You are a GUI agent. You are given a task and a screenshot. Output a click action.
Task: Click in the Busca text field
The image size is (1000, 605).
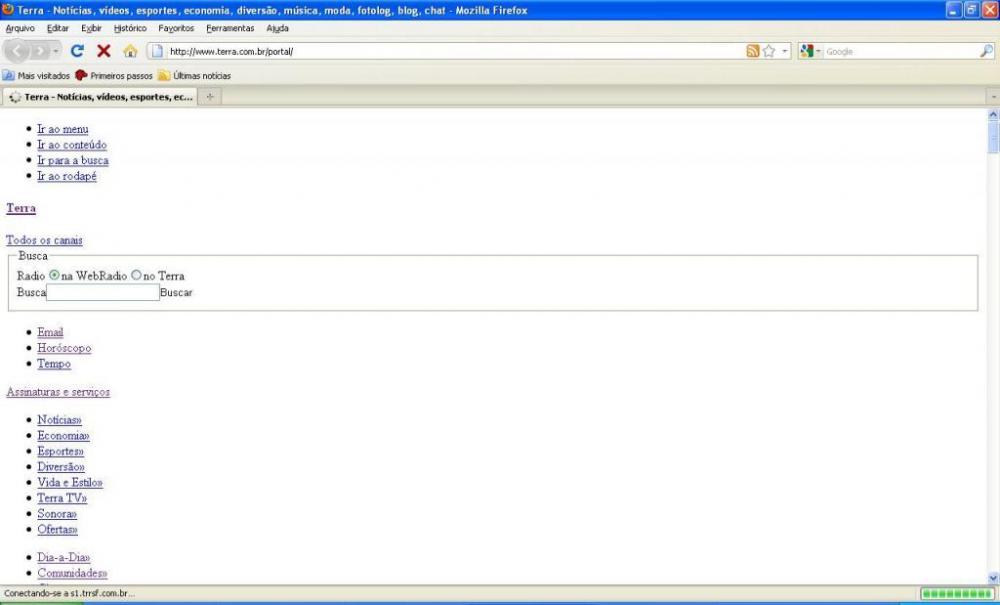click(x=103, y=293)
